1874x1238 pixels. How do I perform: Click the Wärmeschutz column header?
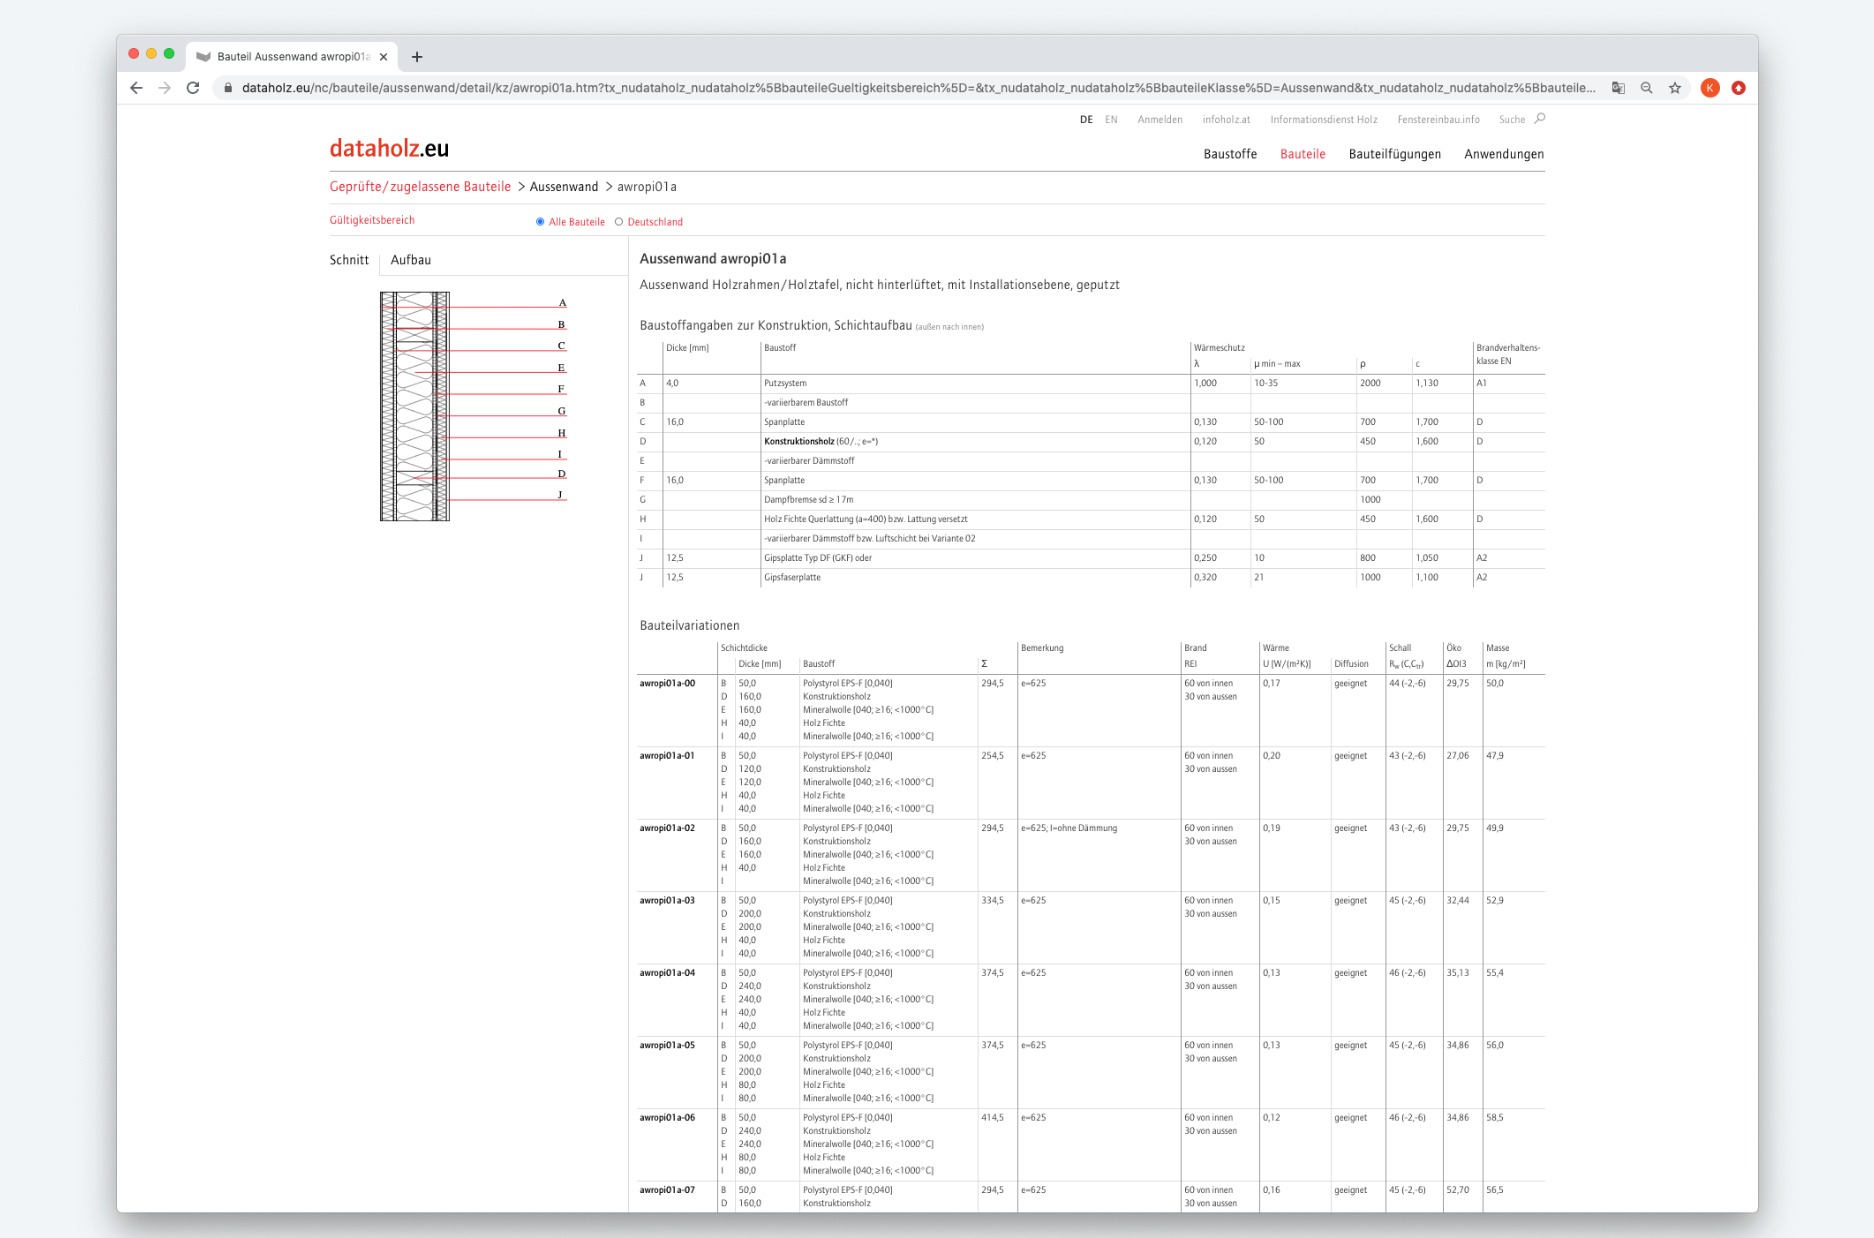1219,348
